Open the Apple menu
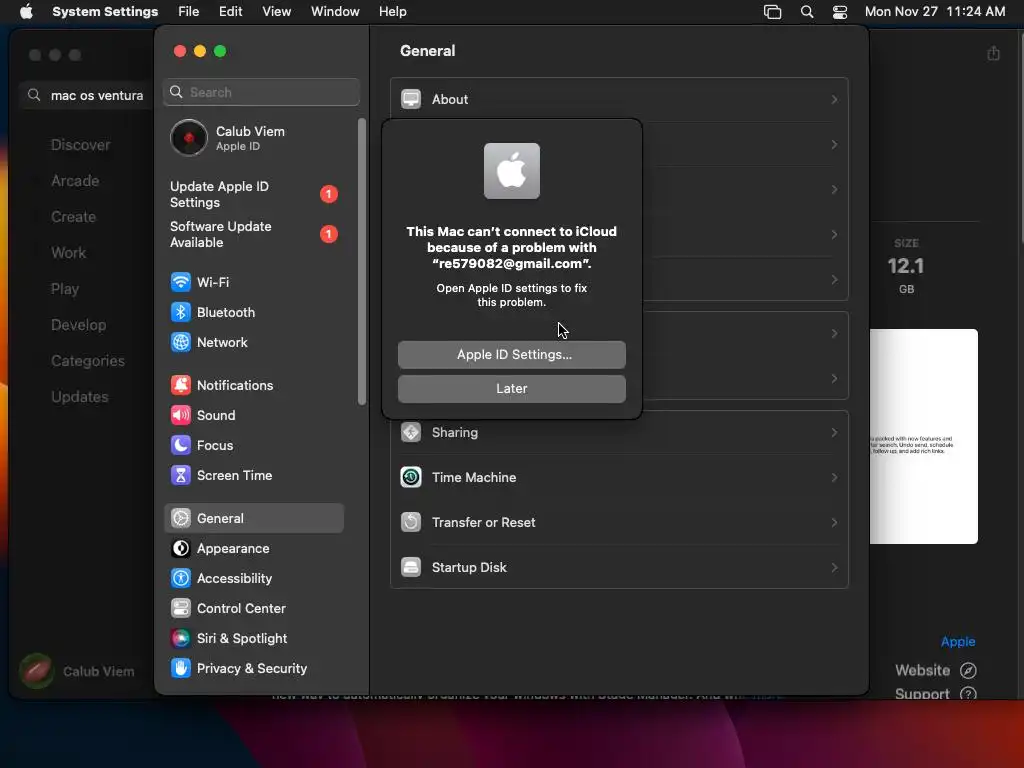Viewport: 1024px width, 768px height. 26,12
